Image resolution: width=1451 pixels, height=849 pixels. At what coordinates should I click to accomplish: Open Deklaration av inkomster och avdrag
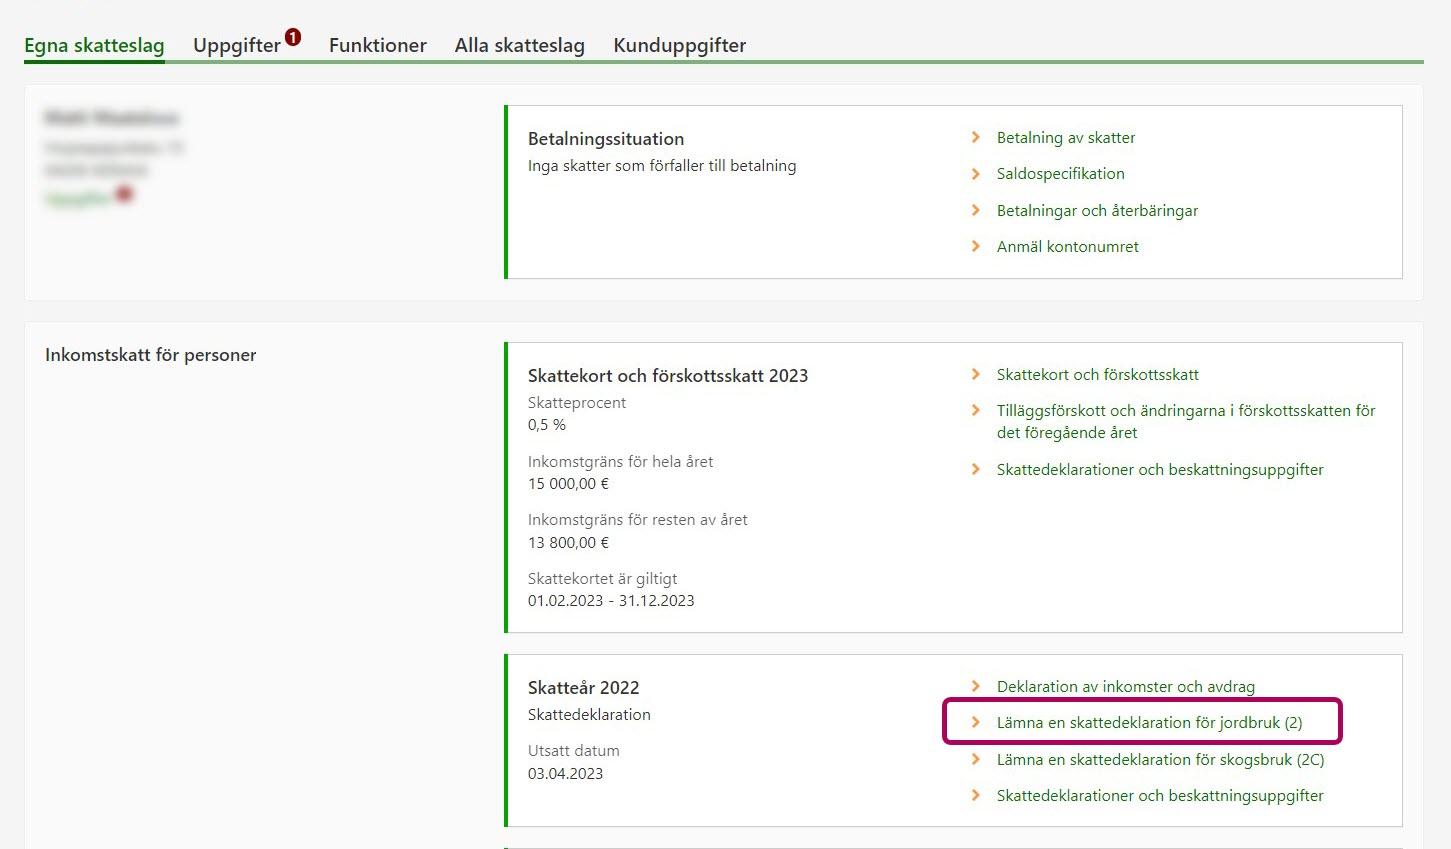coord(1125,687)
